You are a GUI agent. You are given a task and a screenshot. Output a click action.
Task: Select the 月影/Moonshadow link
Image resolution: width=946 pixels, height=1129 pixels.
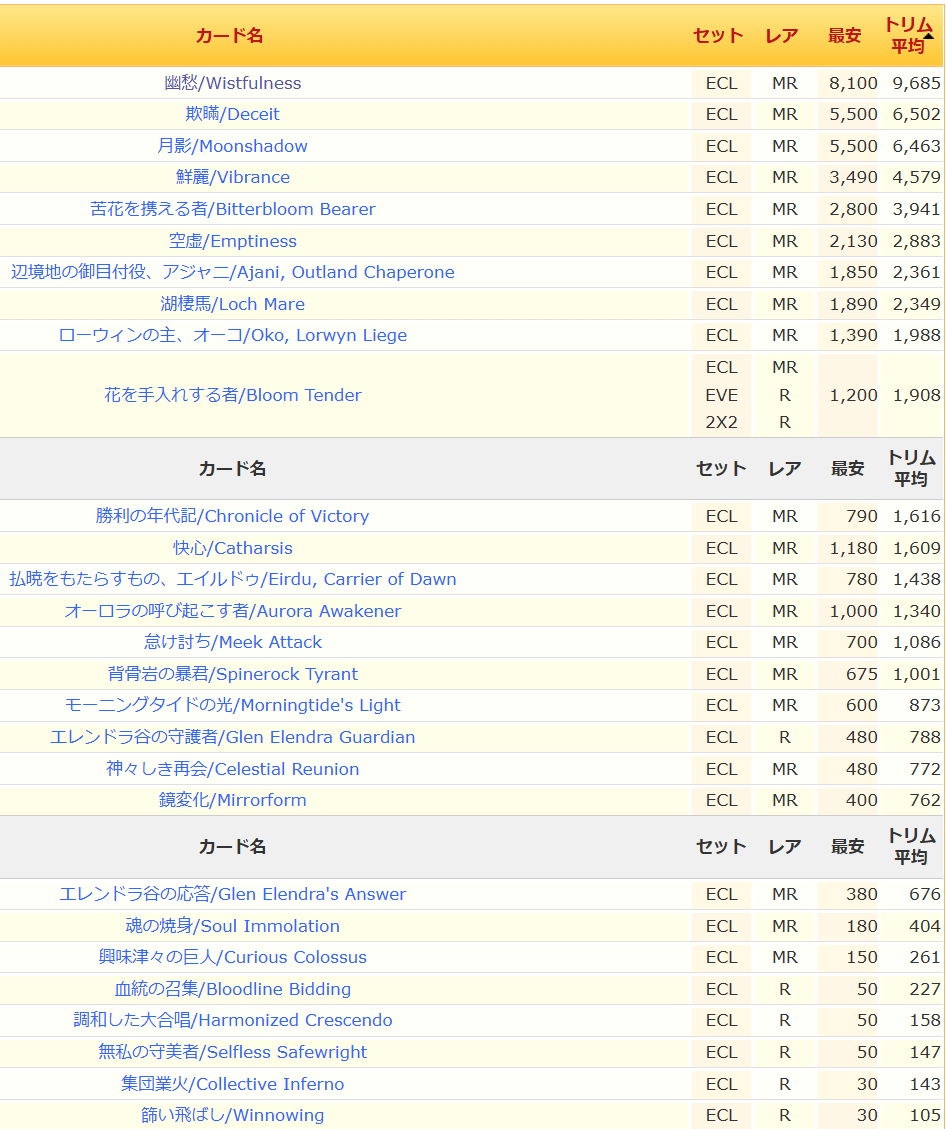click(233, 146)
